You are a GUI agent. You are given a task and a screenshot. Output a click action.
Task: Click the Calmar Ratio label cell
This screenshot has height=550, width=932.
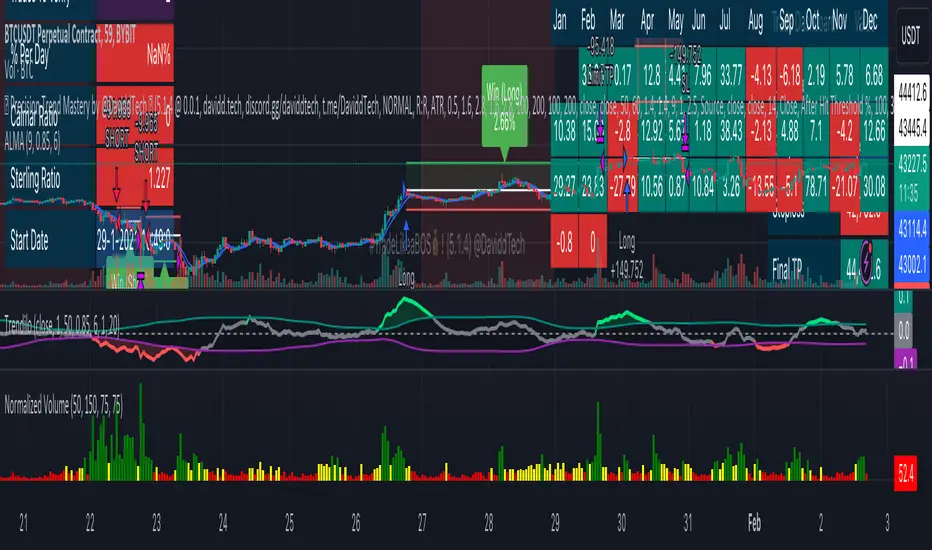51,116
